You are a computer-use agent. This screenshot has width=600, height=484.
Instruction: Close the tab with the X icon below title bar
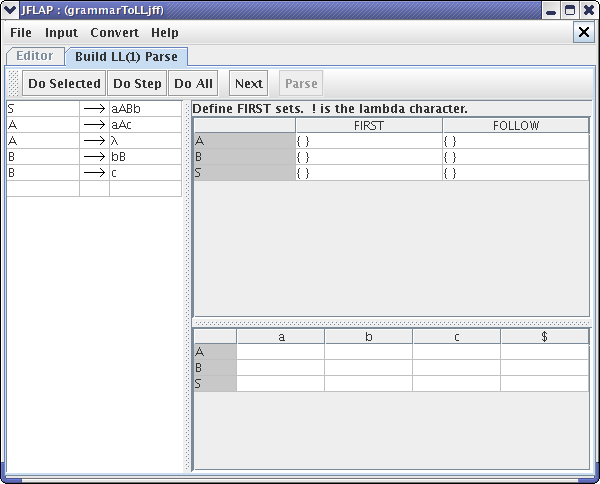[x=584, y=32]
